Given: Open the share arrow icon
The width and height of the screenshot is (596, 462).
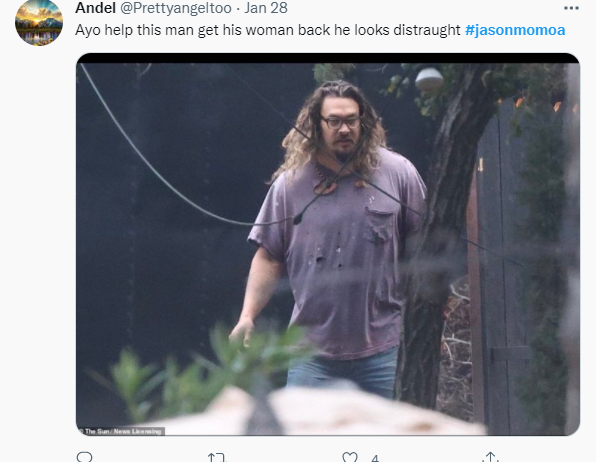Looking at the screenshot, I should (x=490, y=457).
